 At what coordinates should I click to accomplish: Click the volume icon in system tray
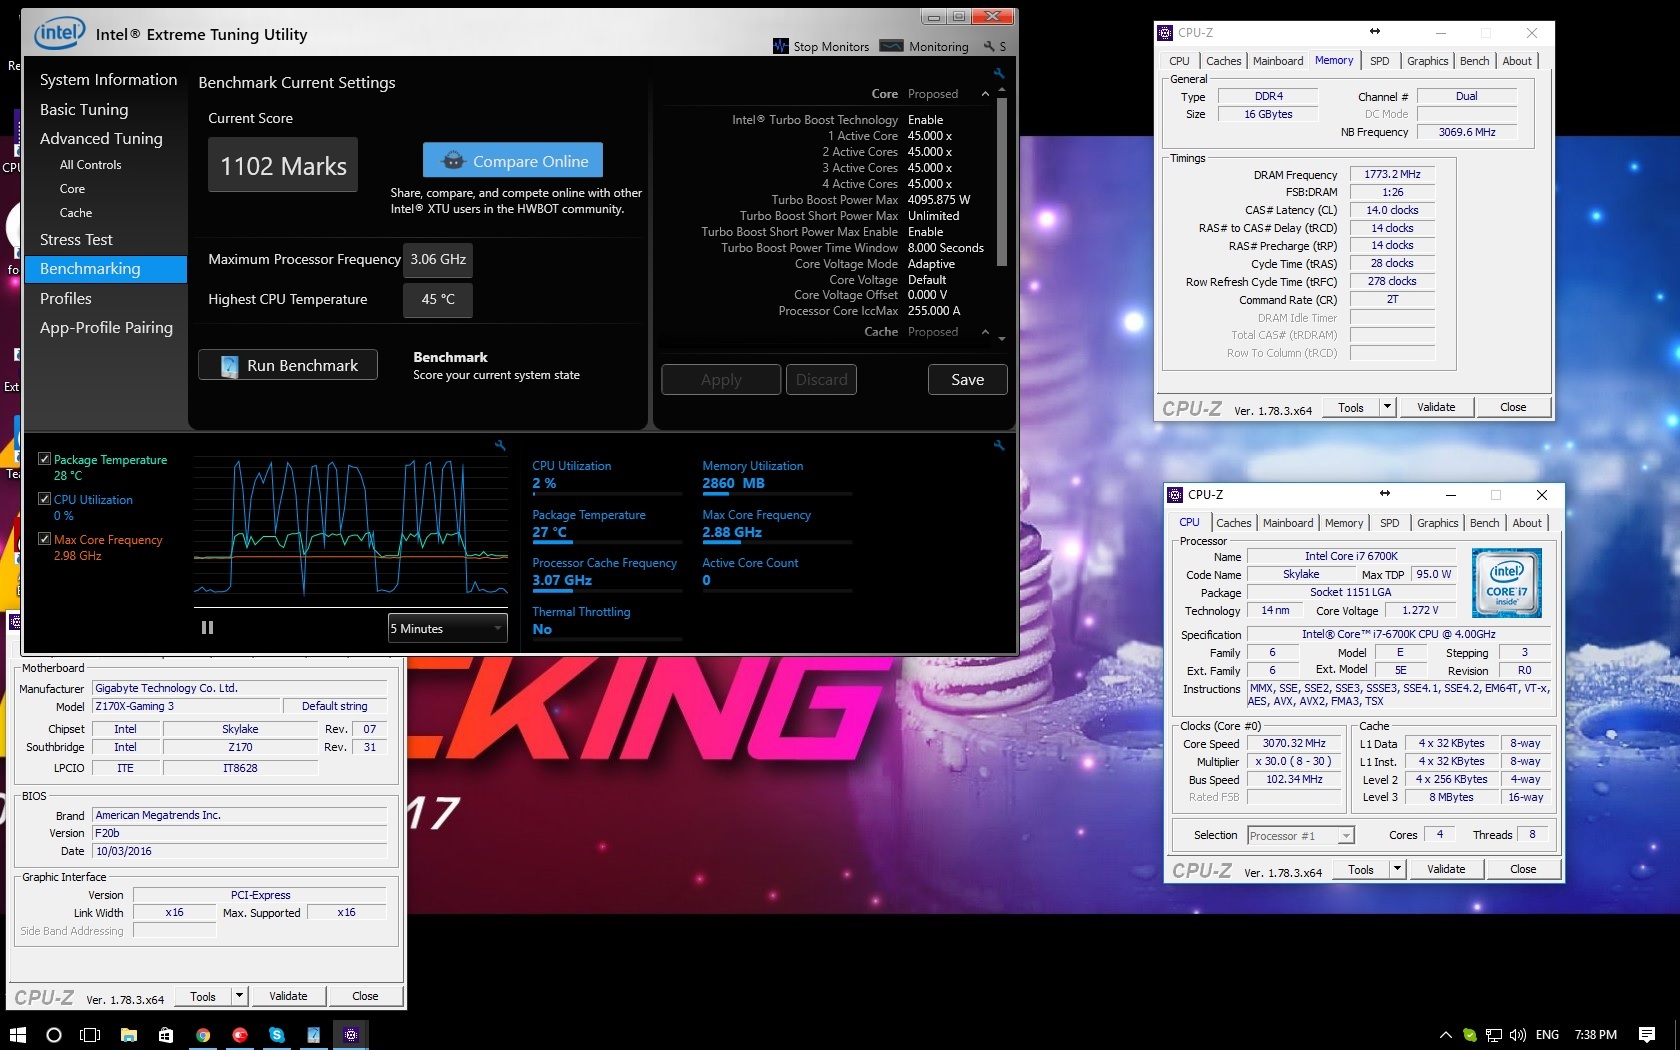coord(1518,1035)
